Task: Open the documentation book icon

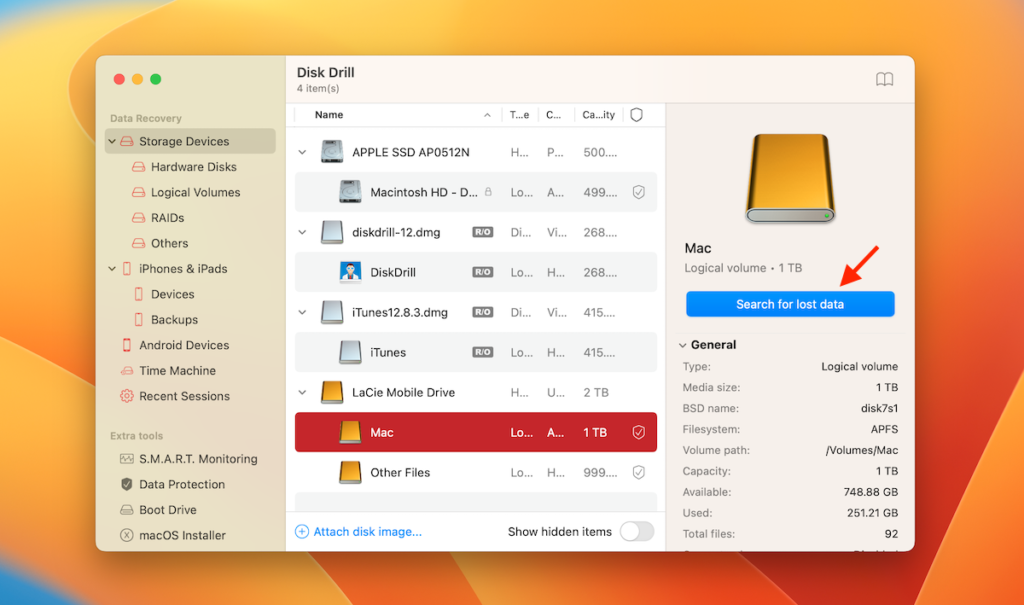Action: (x=884, y=79)
